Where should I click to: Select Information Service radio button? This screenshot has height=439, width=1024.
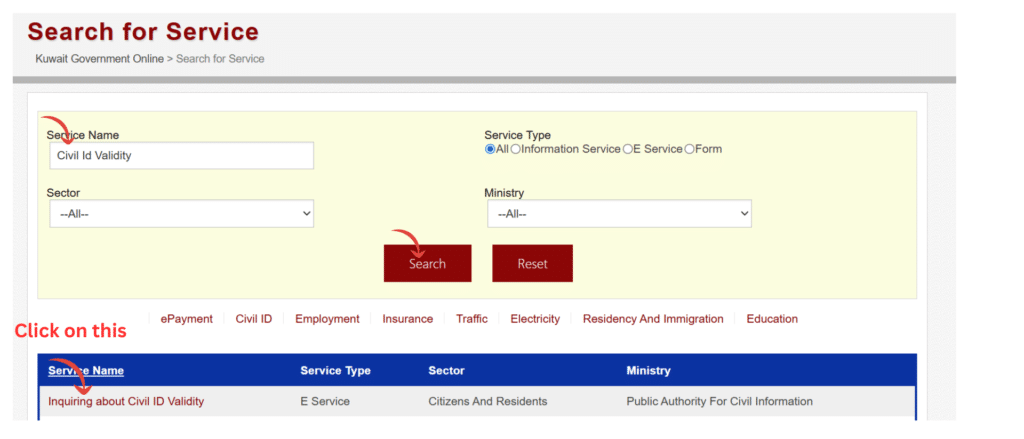[x=515, y=149]
